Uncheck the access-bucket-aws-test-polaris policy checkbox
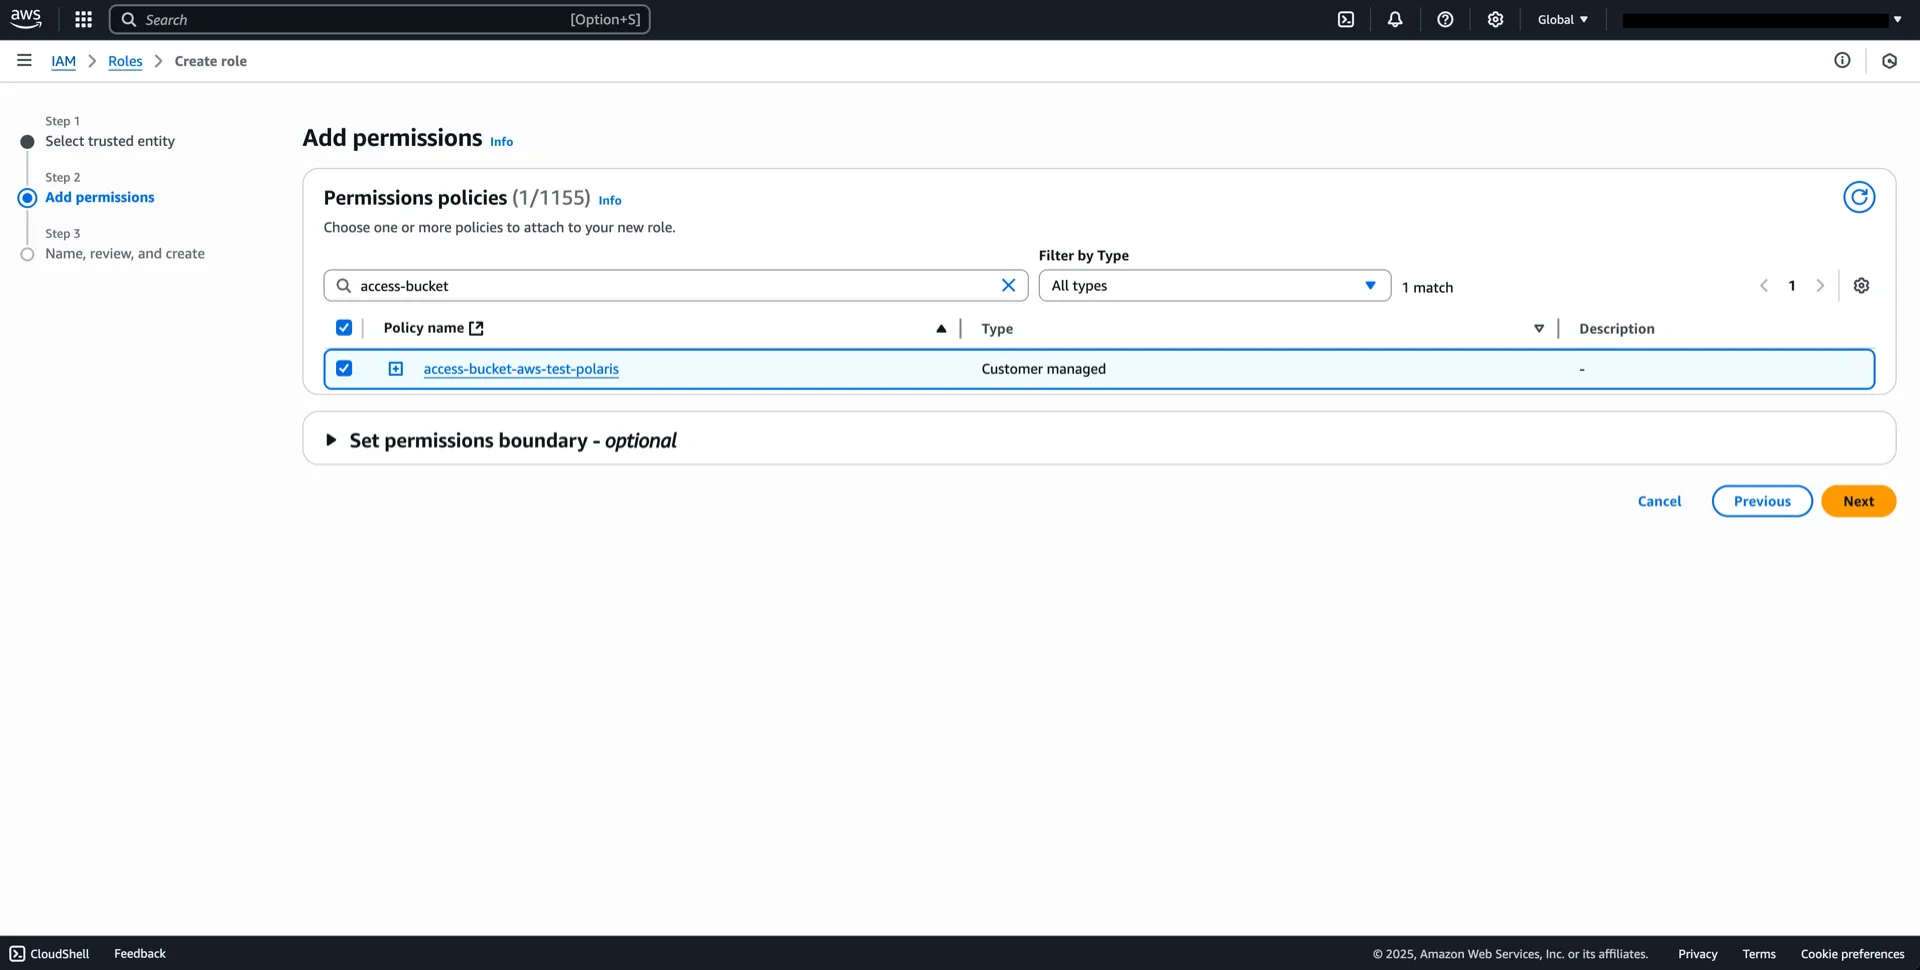1920x970 pixels. click(344, 368)
